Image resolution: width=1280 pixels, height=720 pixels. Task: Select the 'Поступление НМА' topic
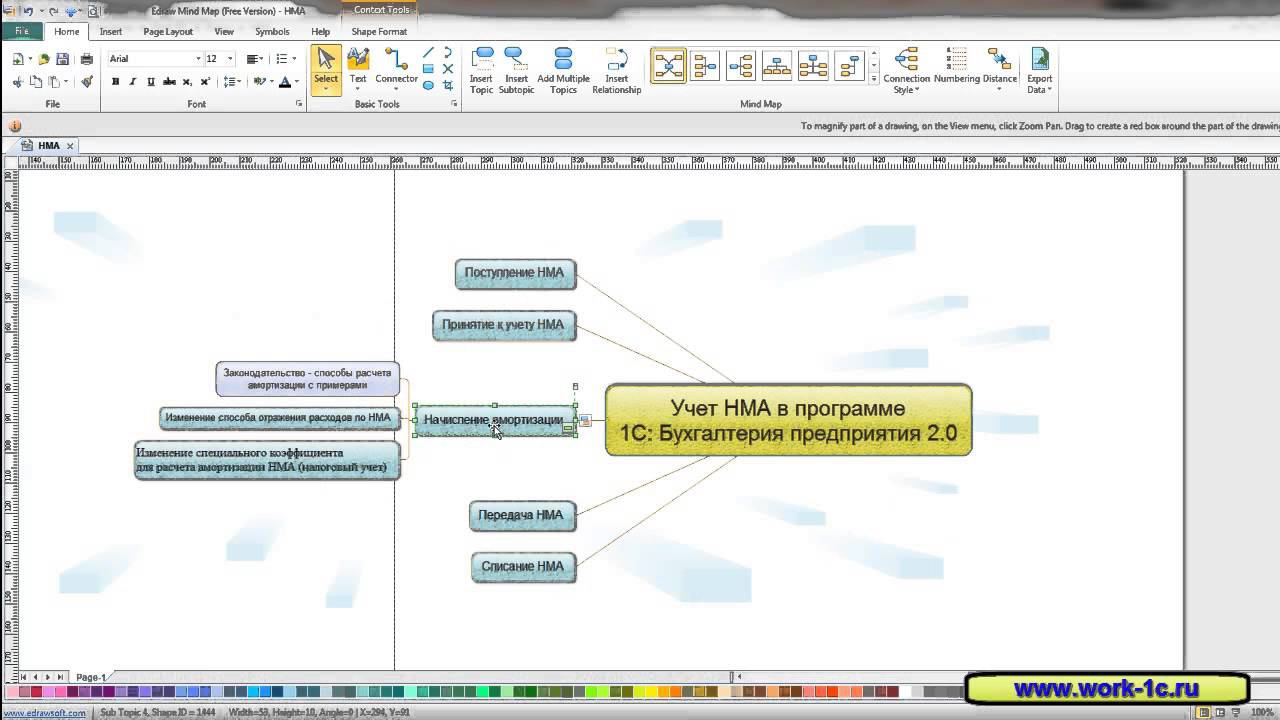click(x=515, y=273)
